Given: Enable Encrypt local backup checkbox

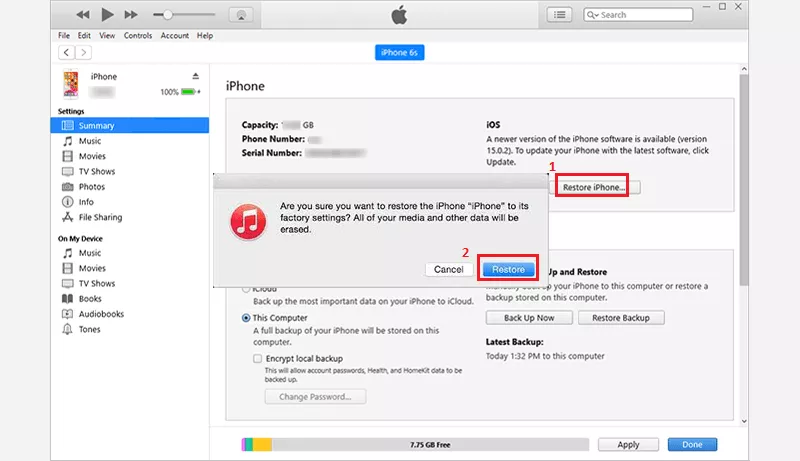Looking at the screenshot, I should 258,358.
